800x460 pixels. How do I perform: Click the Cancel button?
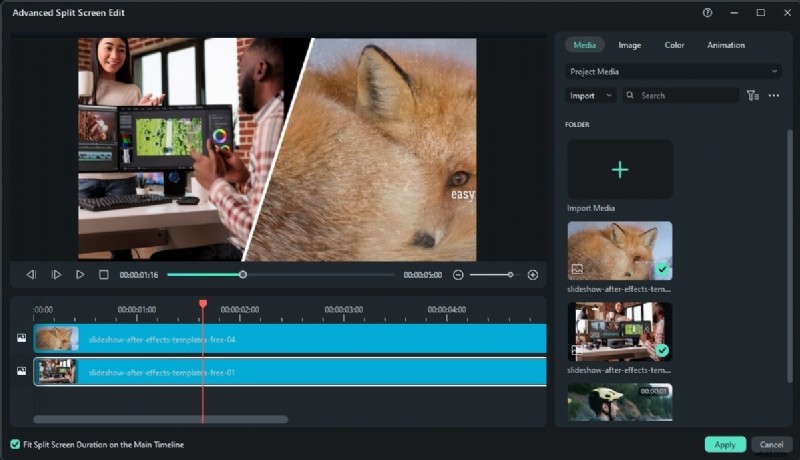[771, 444]
